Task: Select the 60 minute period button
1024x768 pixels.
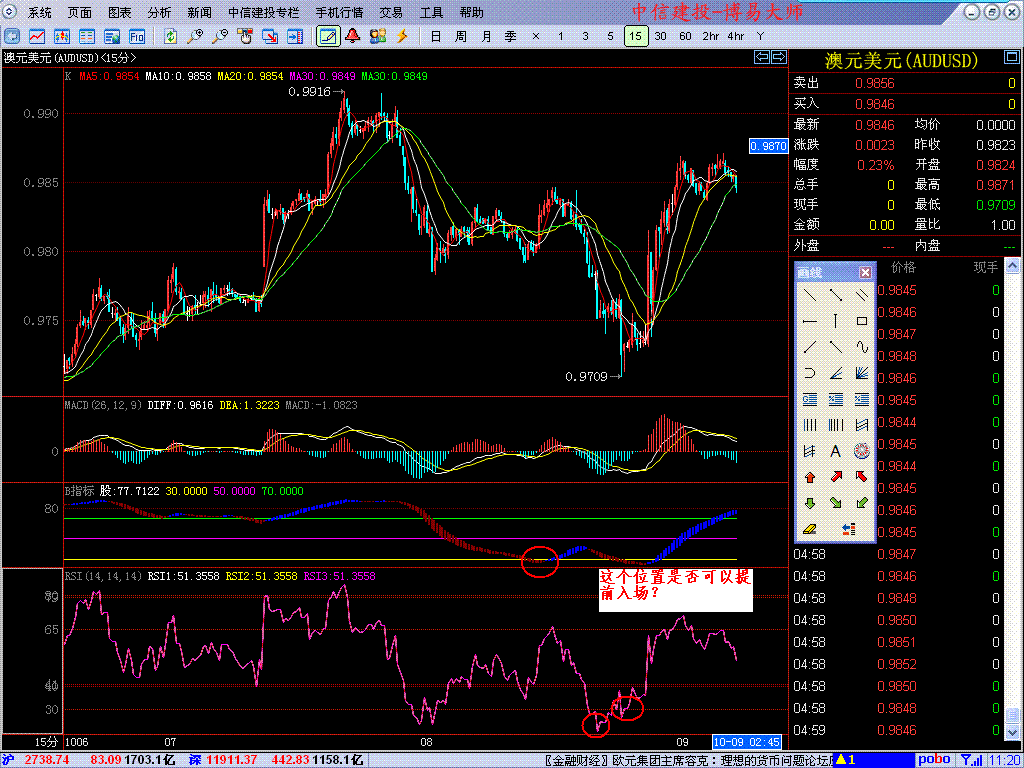Action: [x=686, y=36]
